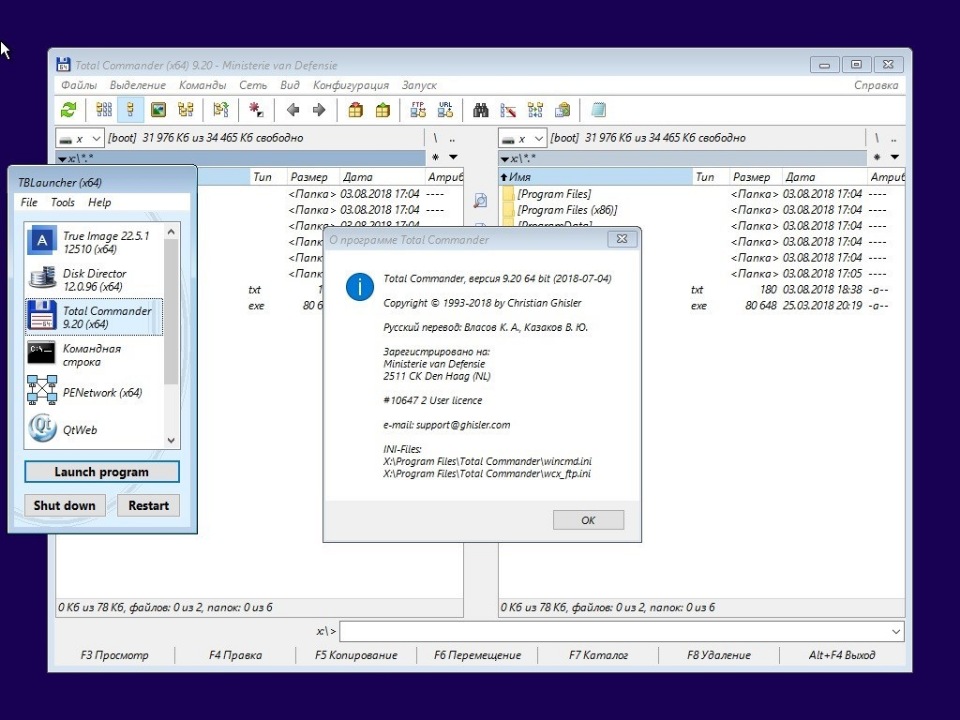Open the Tools menu in TBLauncher
Image resolution: width=960 pixels, height=720 pixels.
[x=62, y=203]
